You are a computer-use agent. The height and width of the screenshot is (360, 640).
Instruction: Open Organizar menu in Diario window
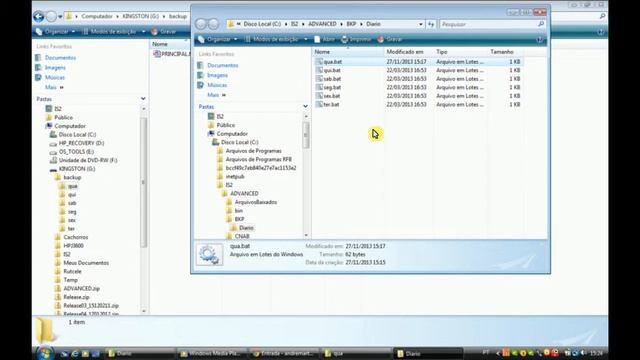pyautogui.click(x=217, y=39)
